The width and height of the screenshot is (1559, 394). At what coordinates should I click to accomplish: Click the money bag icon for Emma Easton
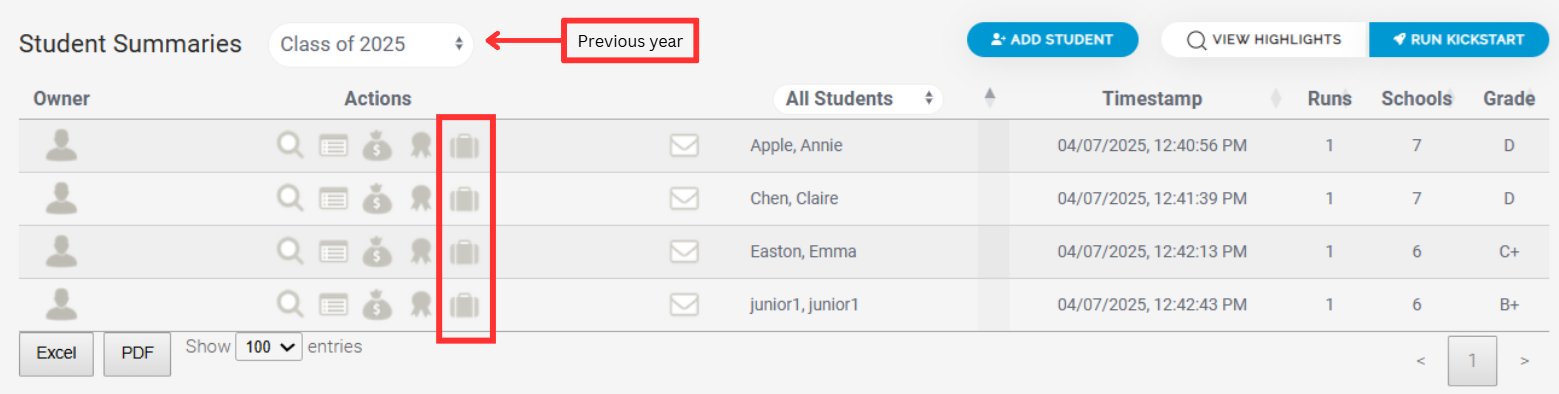pyautogui.click(x=377, y=252)
